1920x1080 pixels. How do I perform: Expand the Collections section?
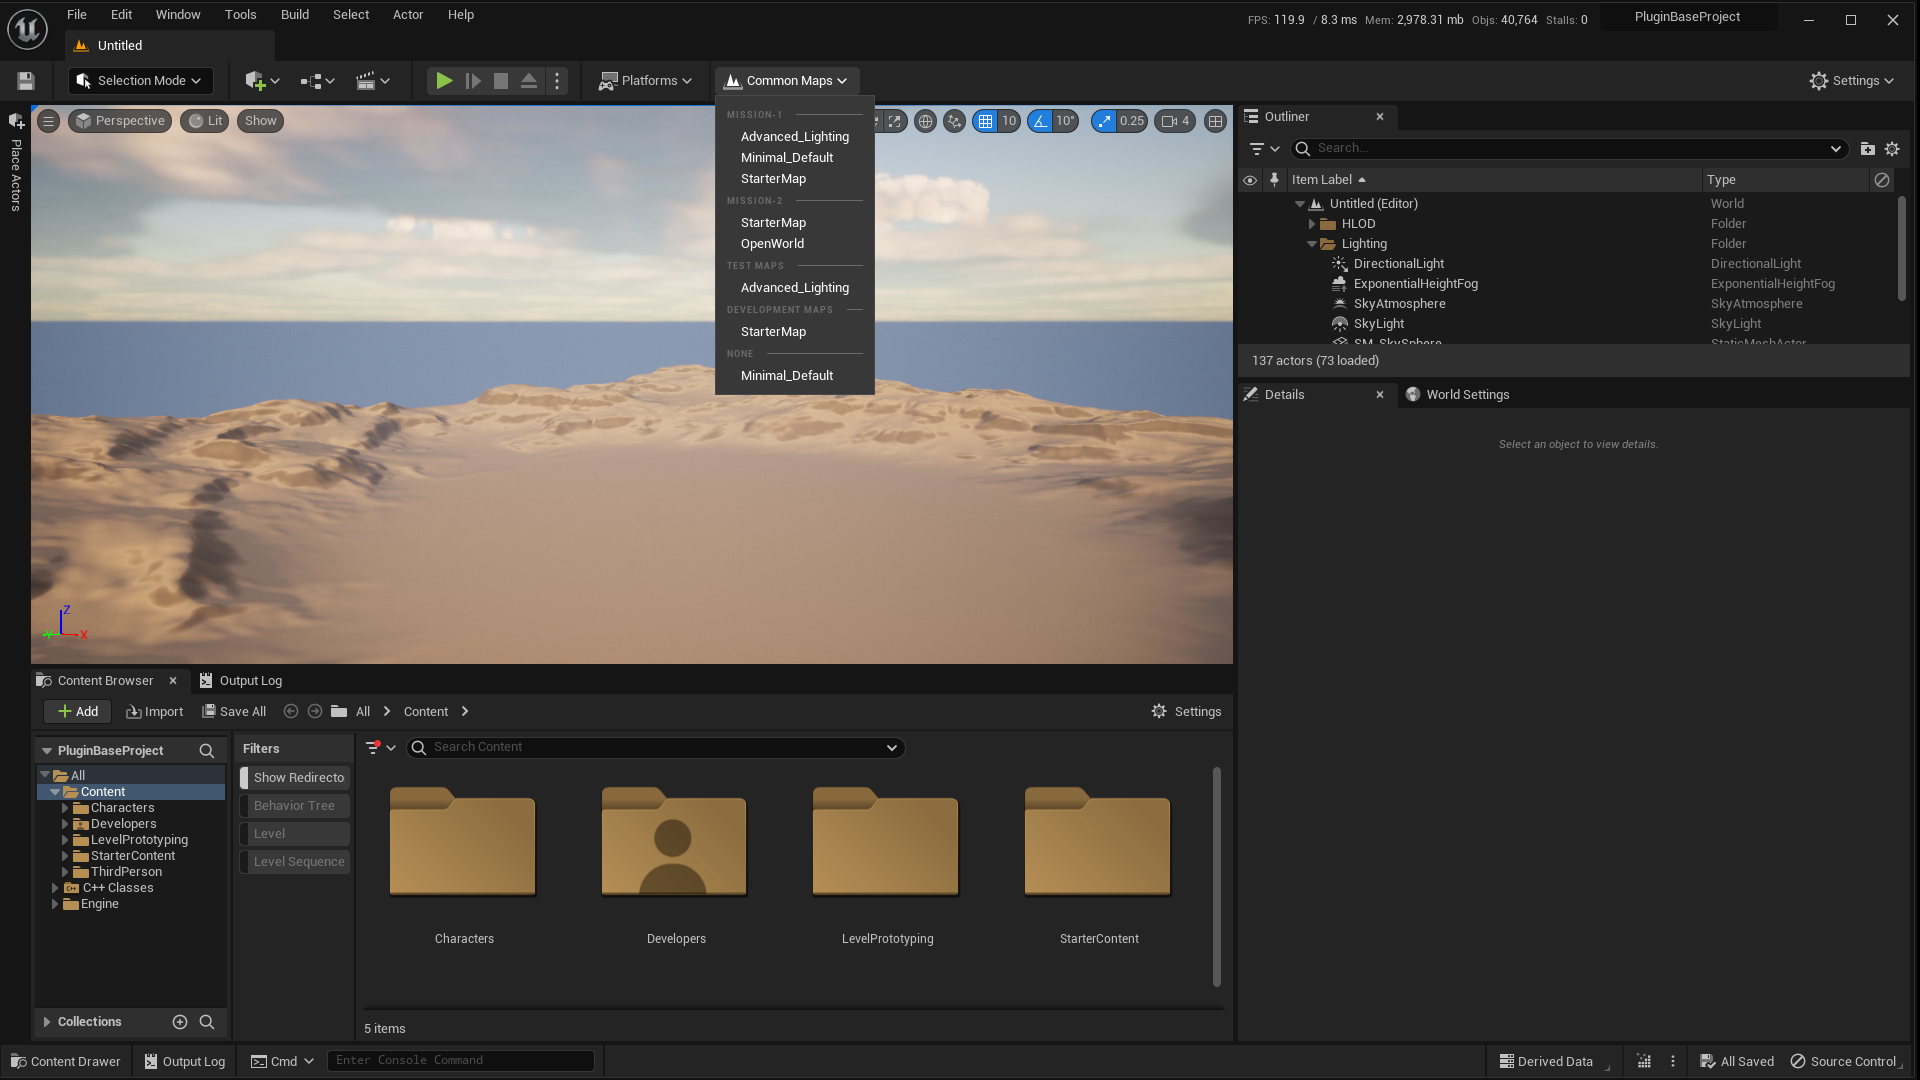pos(47,1022)
